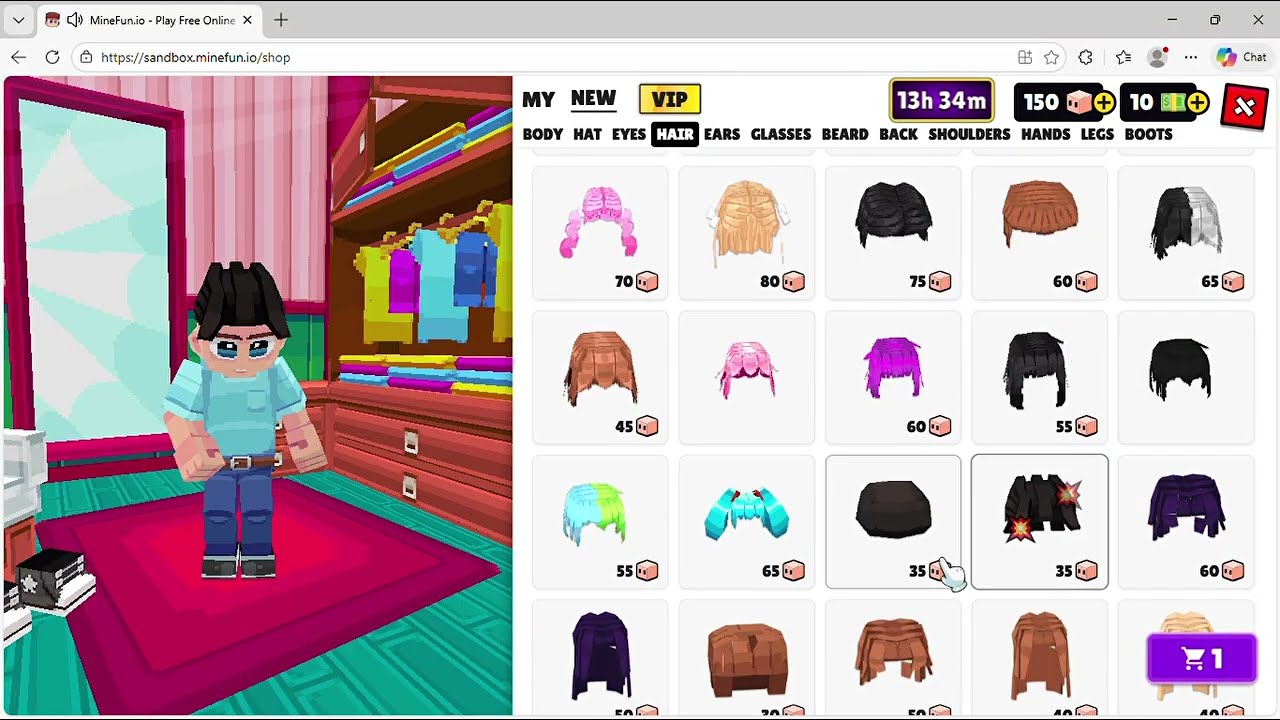Add this page to favorites star
Image resolution: width=1280 pixels, height=720 pixels.
pyautogui.click(x=1051, y=57)
